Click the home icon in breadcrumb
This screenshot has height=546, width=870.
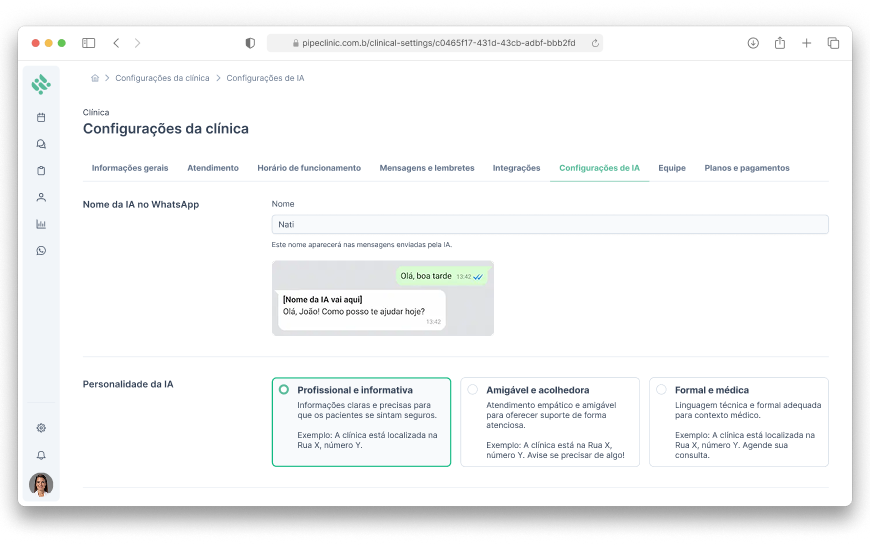[95, 78]
